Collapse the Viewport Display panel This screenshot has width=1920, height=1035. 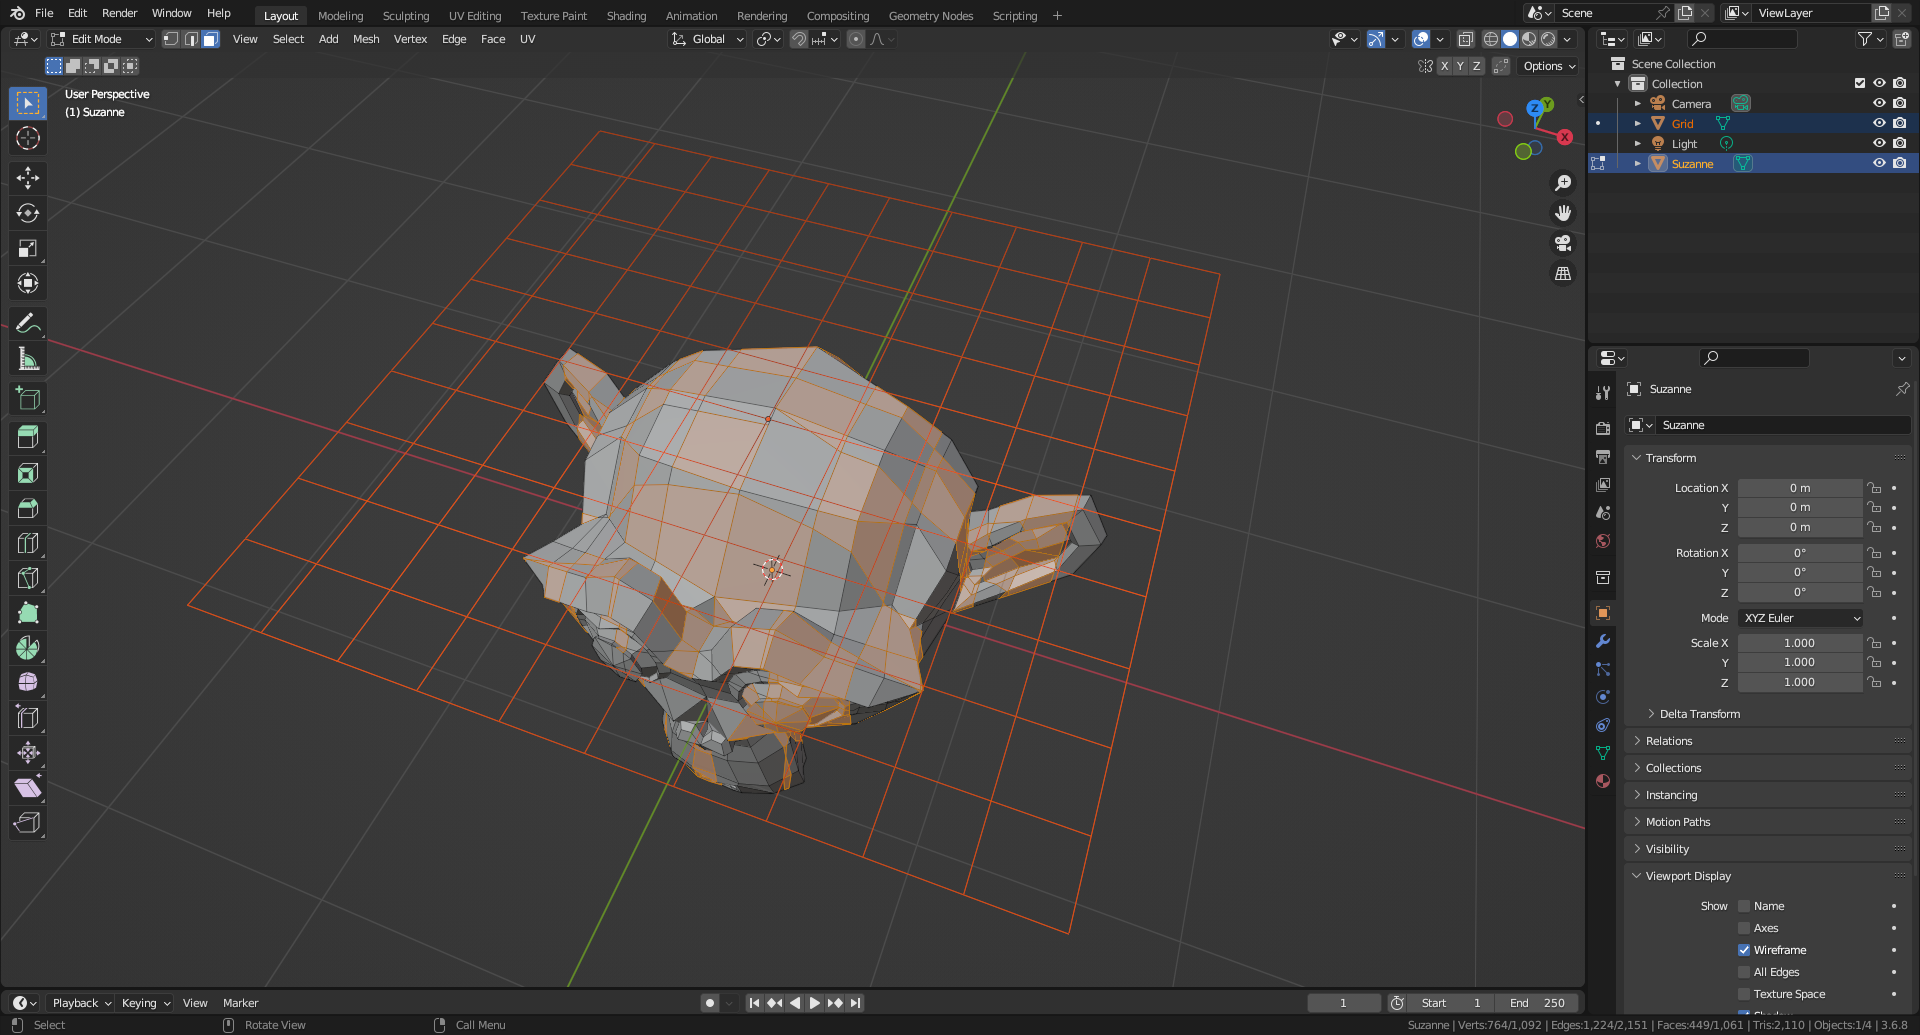1687,876
